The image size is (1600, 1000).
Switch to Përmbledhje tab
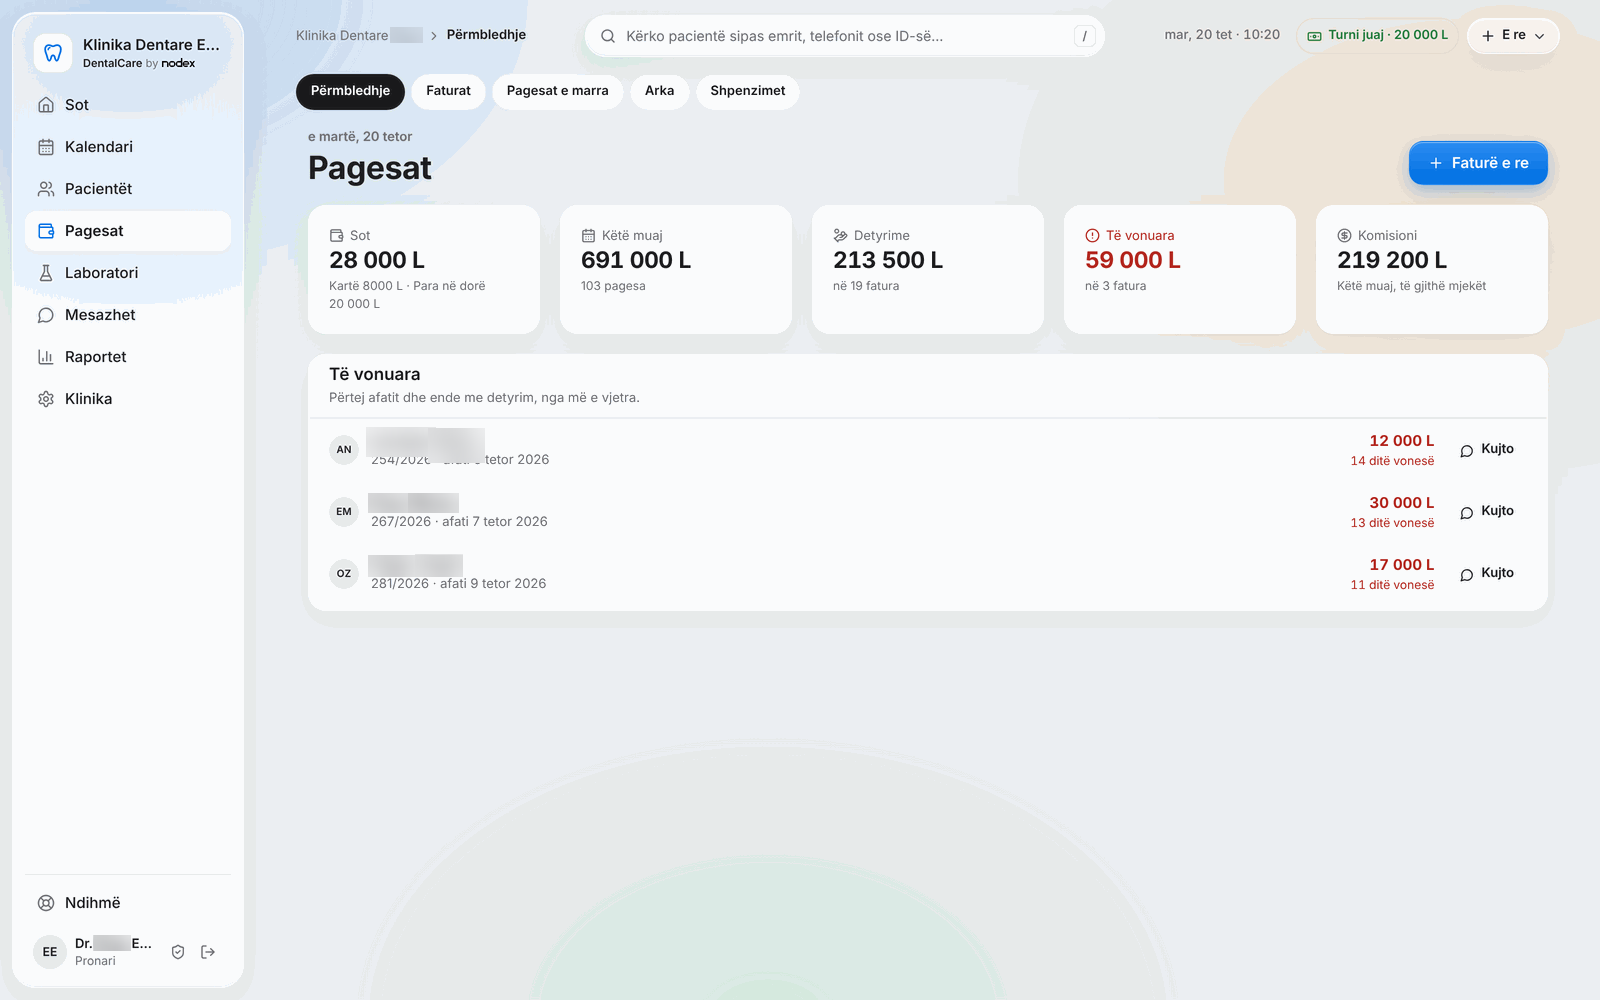coord(350,91)
